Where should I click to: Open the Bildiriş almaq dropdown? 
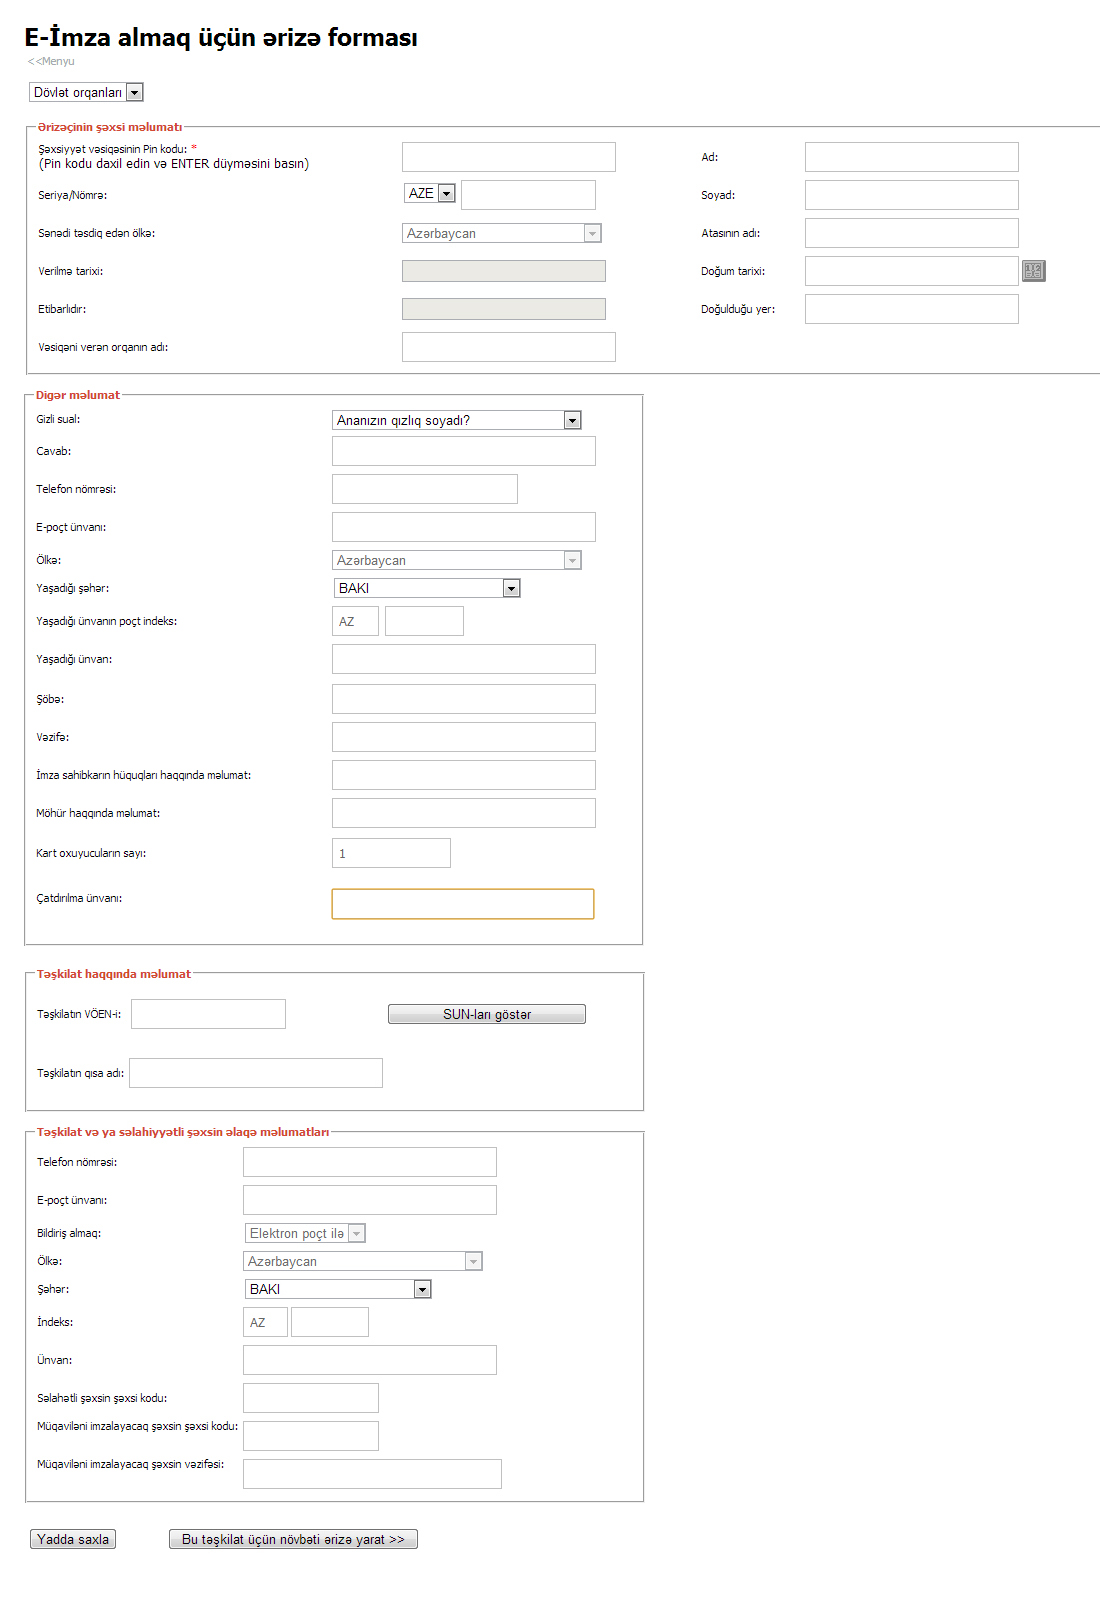[x=305, y=1233]
